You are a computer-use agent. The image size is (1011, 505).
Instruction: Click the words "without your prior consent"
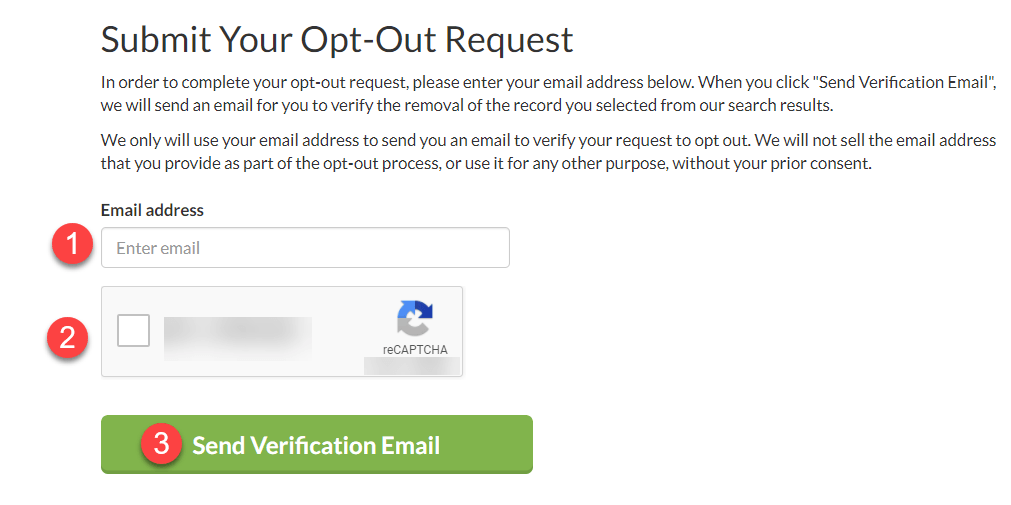pos(772,164)
